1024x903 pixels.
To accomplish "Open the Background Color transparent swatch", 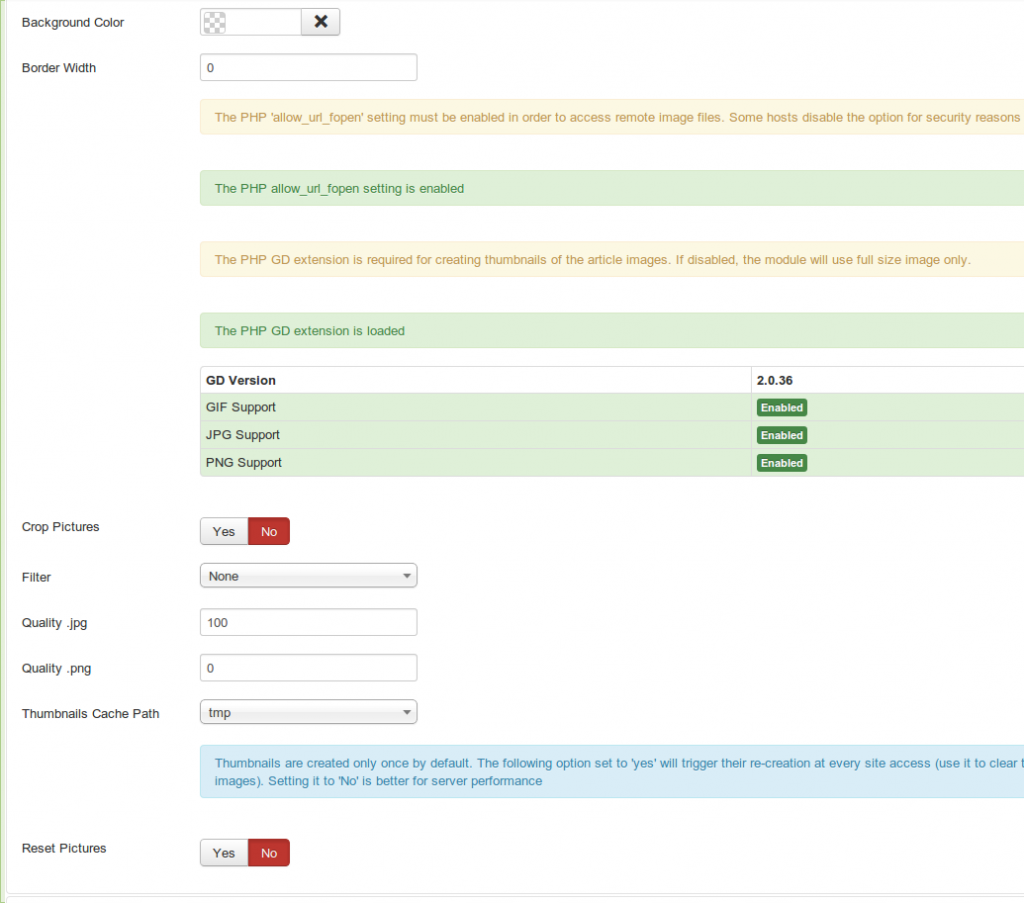I will (x=213, y=22).
